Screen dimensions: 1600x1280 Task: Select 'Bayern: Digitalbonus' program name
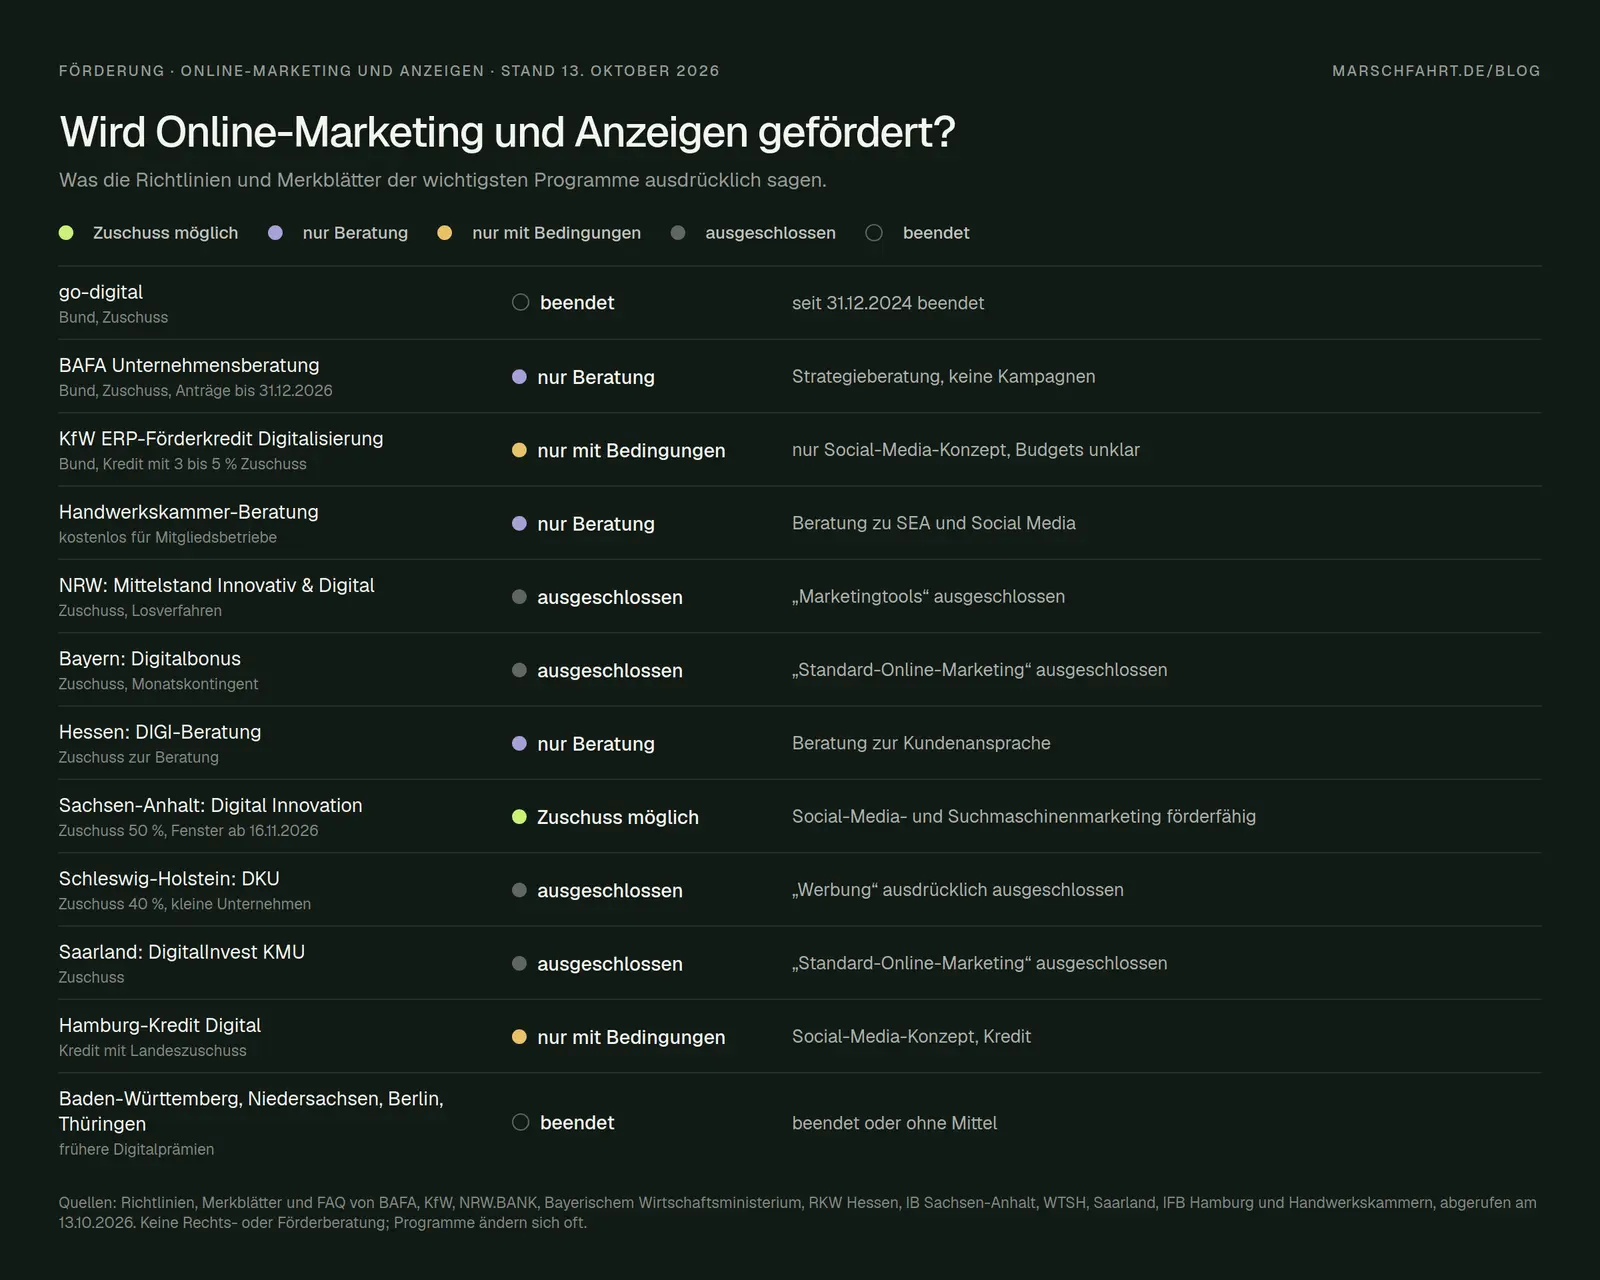pos(150,659)
